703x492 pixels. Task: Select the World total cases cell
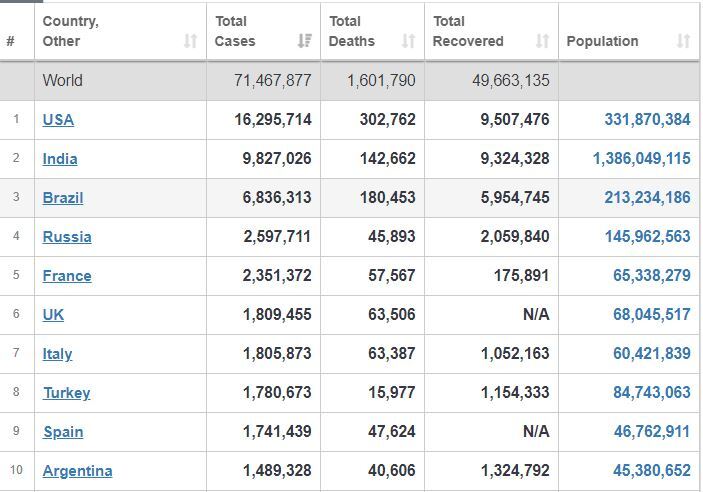click(264, 81)
